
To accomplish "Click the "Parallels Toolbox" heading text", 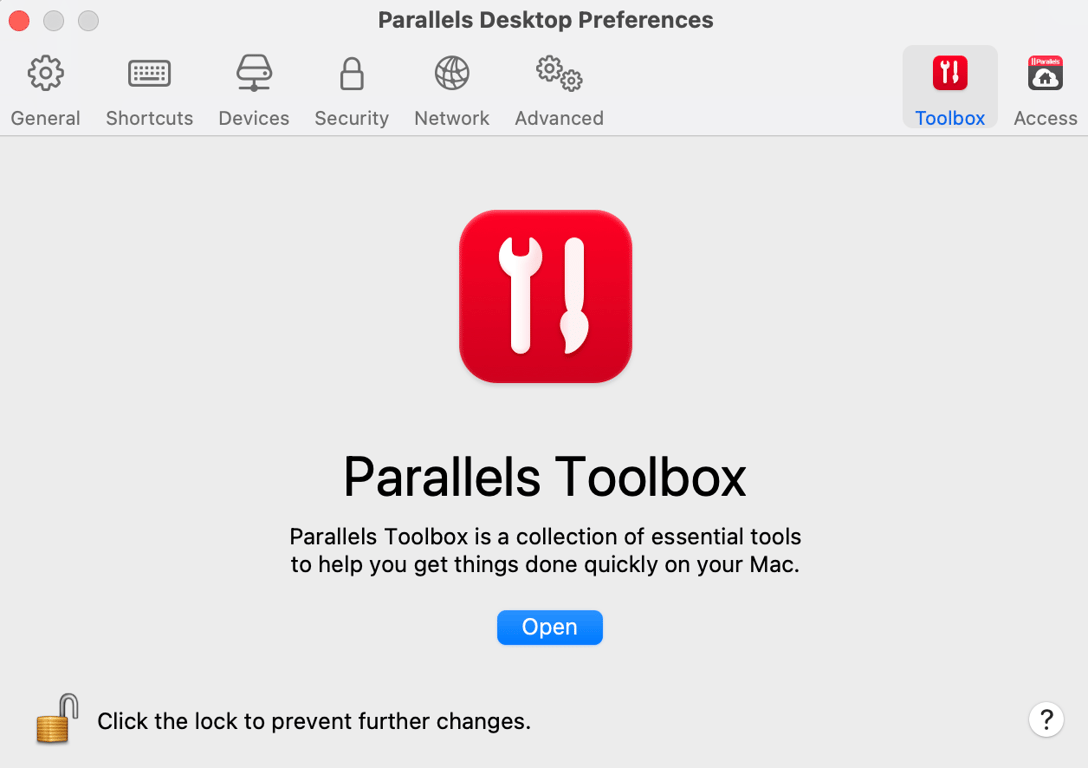I will [x=545, y=477].
